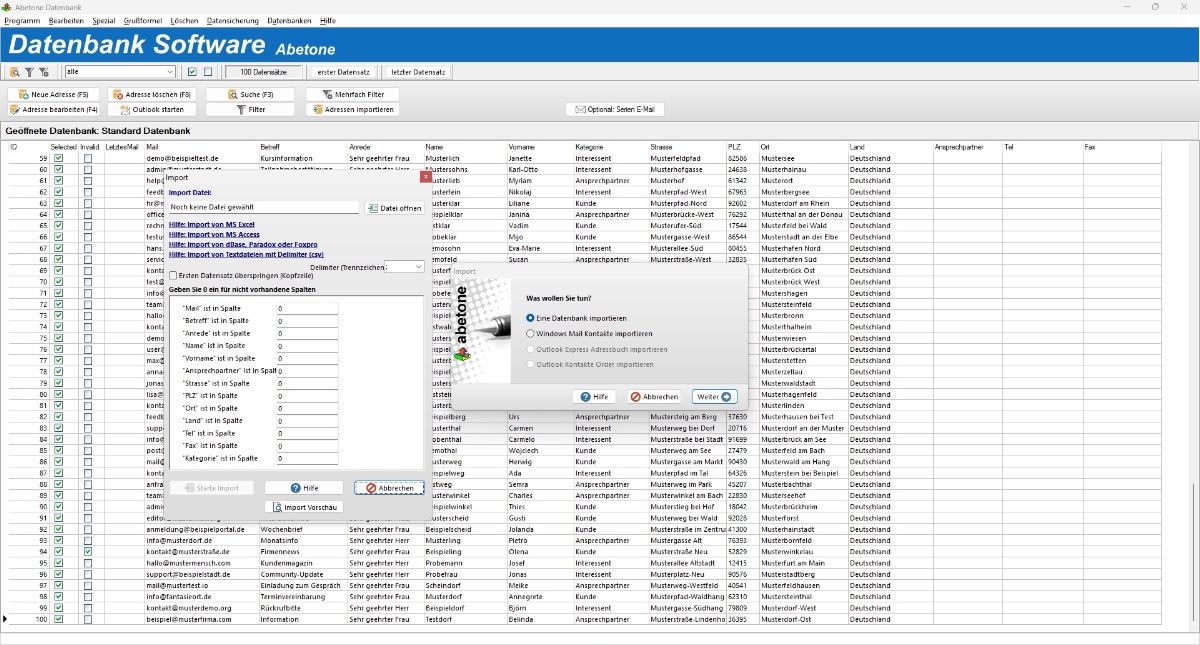The image size is (1200, 645).
Task: Open link about dBase, Paradox oder Foxpro import
Action: 243,244
